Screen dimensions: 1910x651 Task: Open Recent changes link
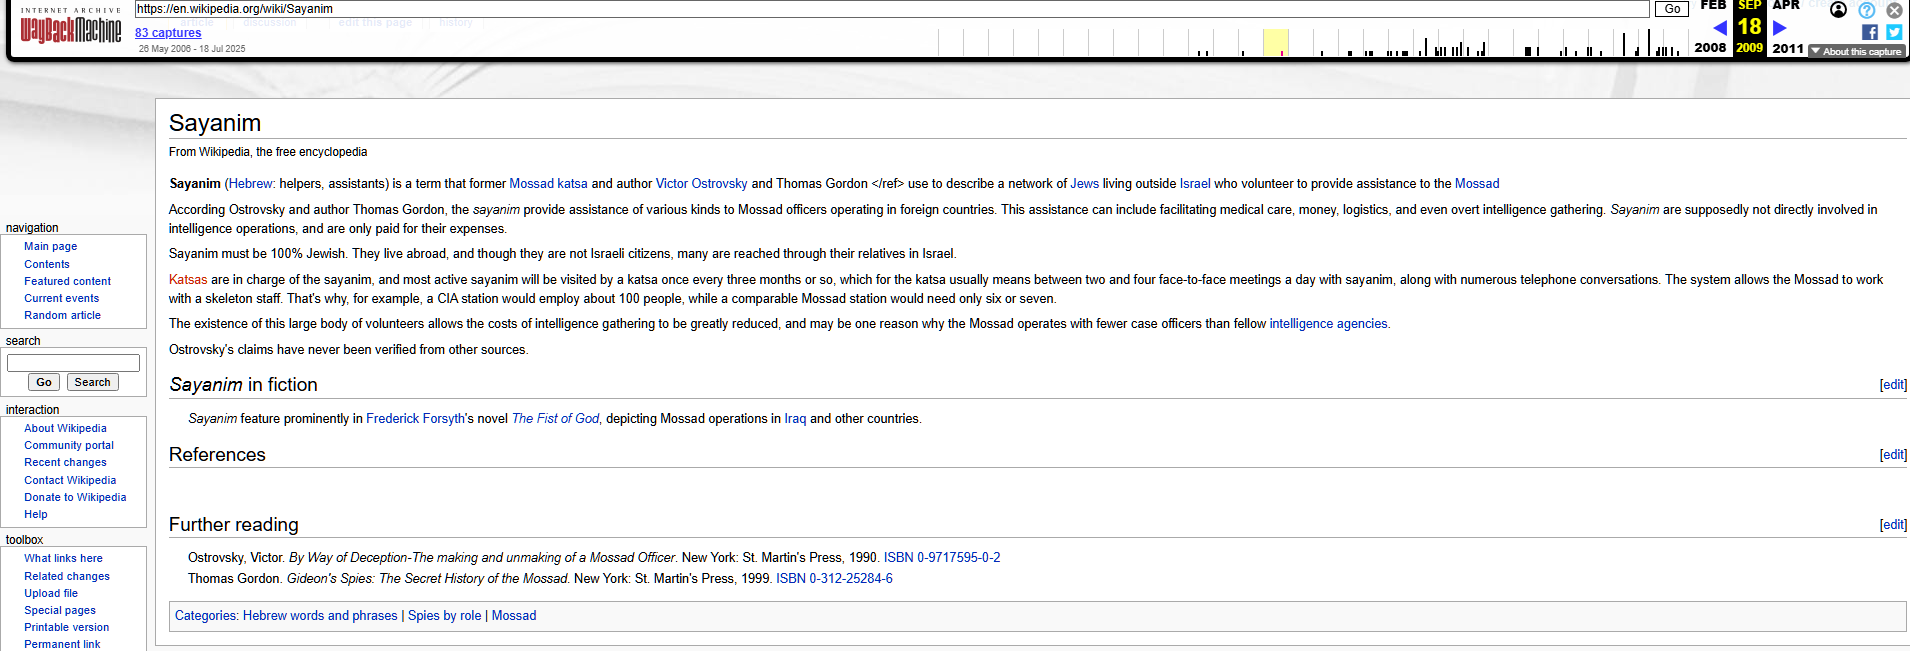(65, 462)
